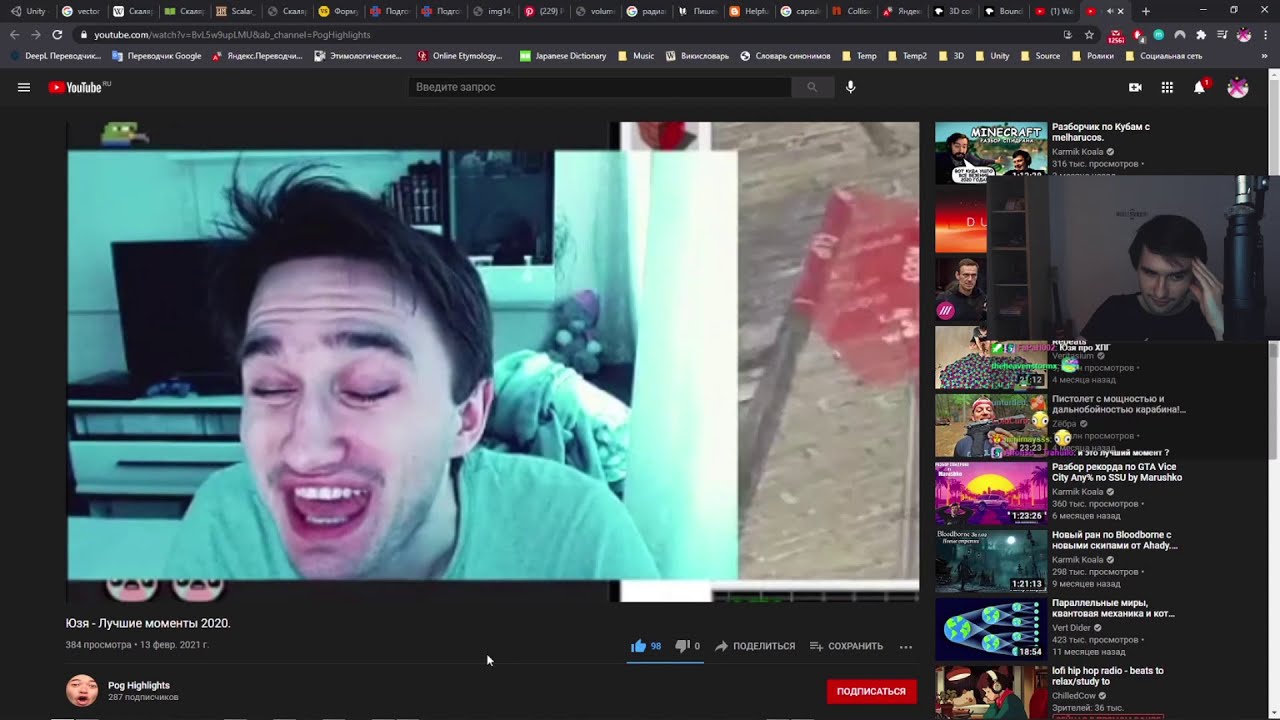
Task: Expand the Социальная сеть bookmarks folder
Action: click(1163, 56)
